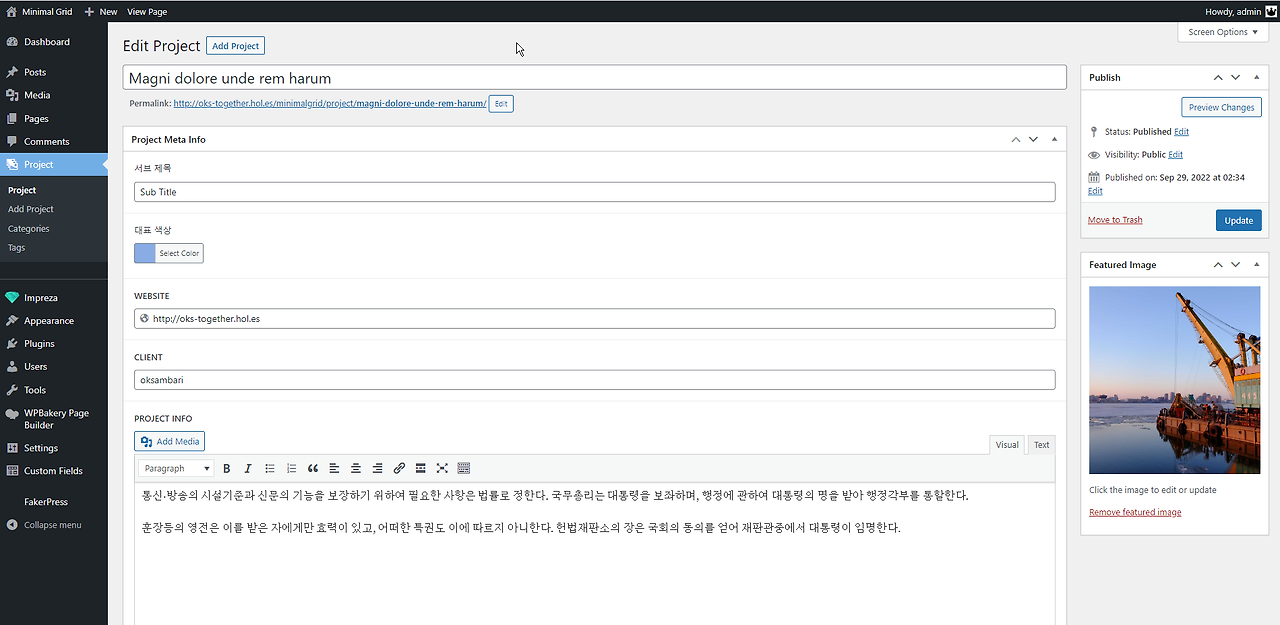Screen dimensions: 1280x625
Task: Click the Add Project button beside title
Action: (x=235, y=46)
